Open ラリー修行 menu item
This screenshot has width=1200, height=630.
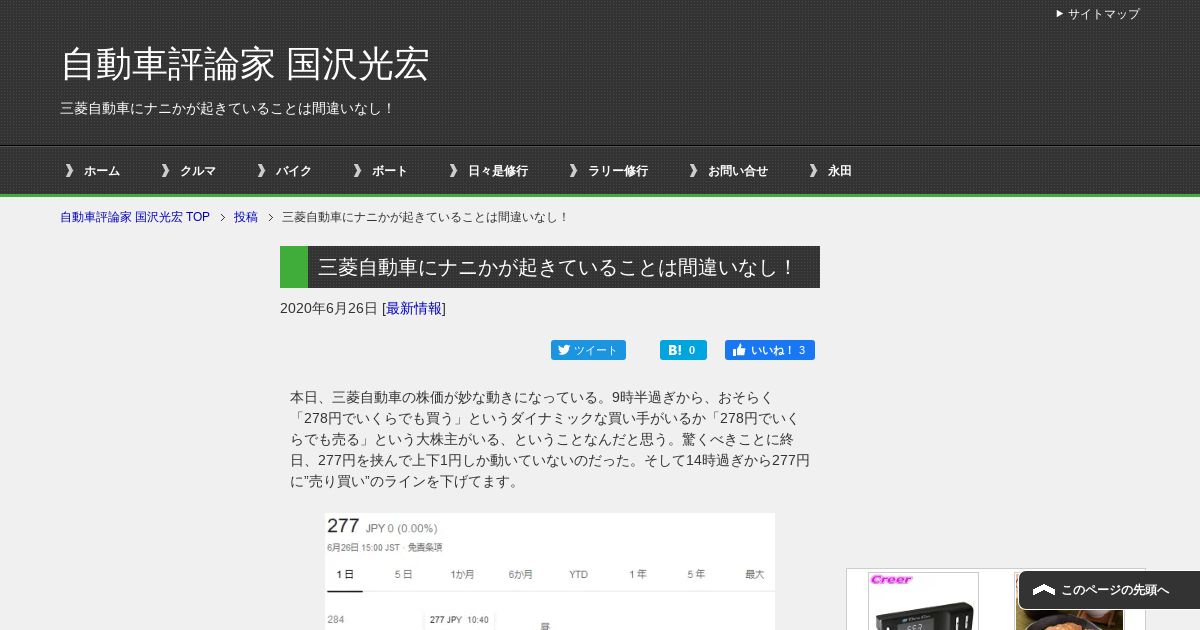coord(608,171)
